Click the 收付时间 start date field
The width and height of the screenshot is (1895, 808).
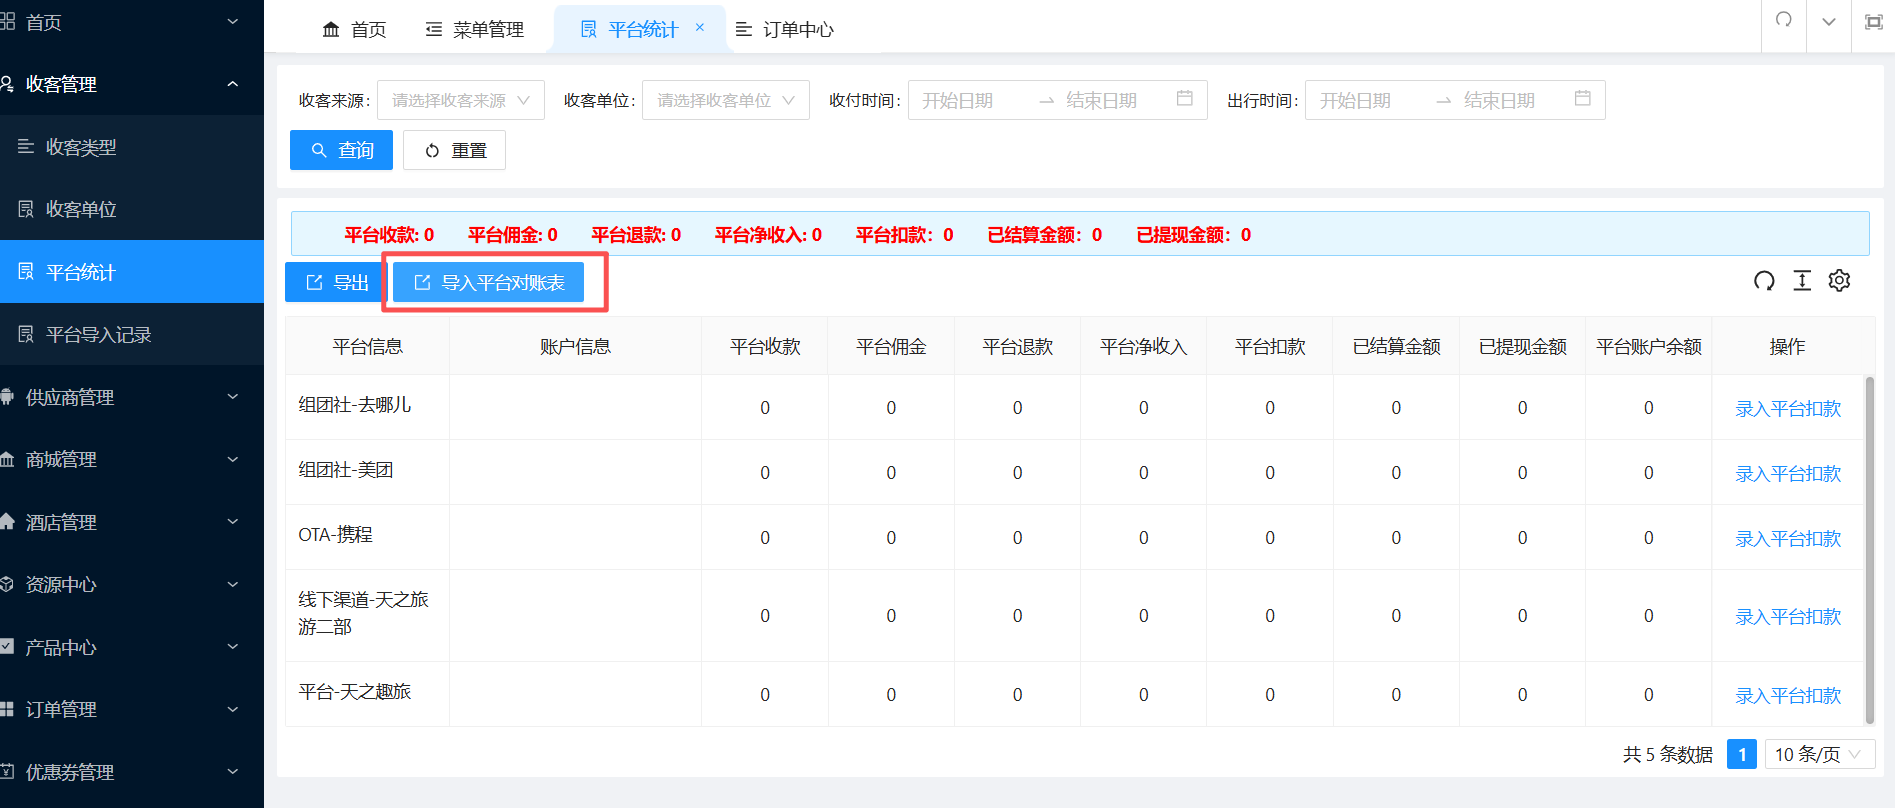(970, 100)
